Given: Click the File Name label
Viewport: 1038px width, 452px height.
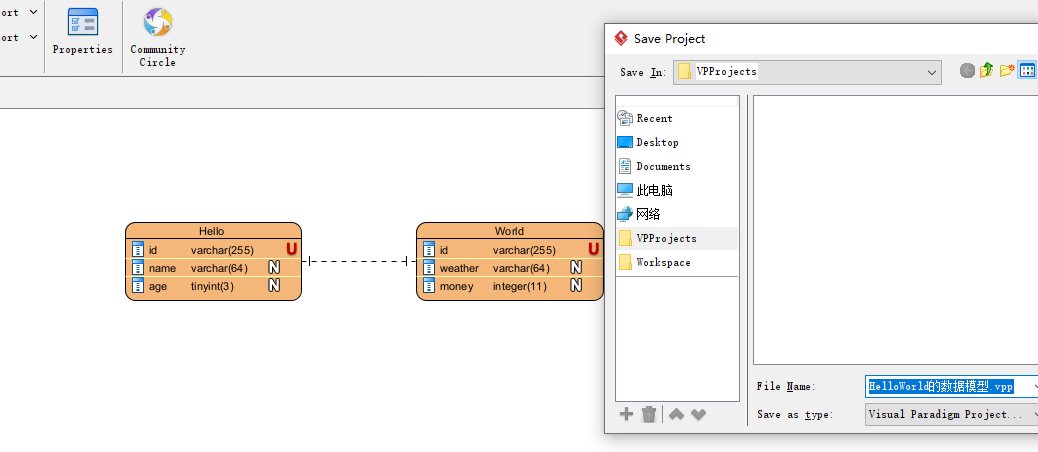Looking at the screenshot, I should pyautogui.click(x=786, y=386).
